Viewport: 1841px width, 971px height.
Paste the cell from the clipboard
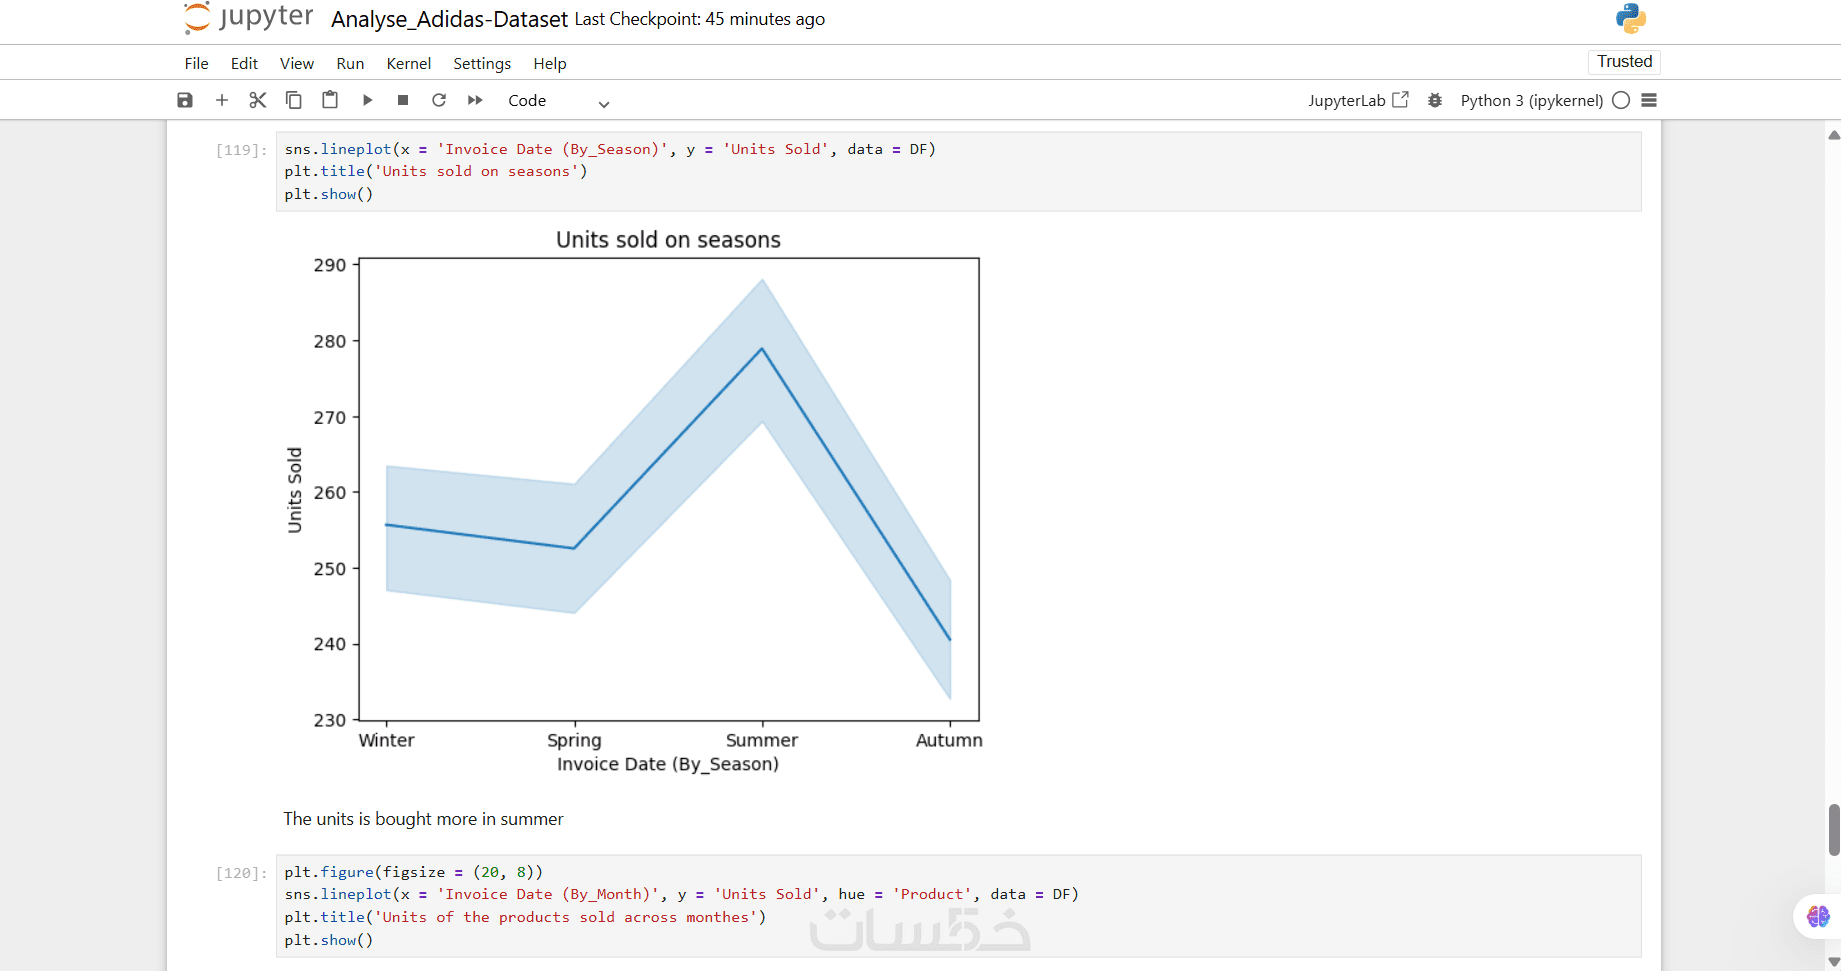[330, 100]
